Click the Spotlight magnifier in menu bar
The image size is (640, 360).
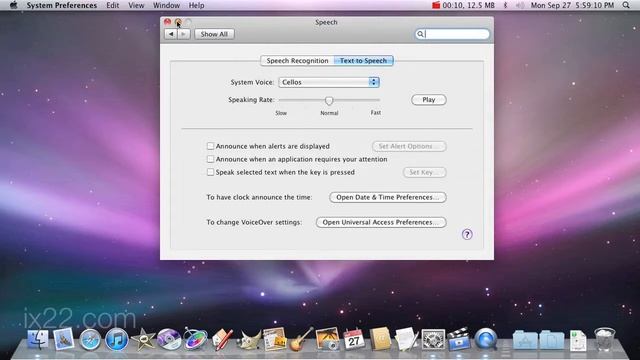(x=626, y=5)
